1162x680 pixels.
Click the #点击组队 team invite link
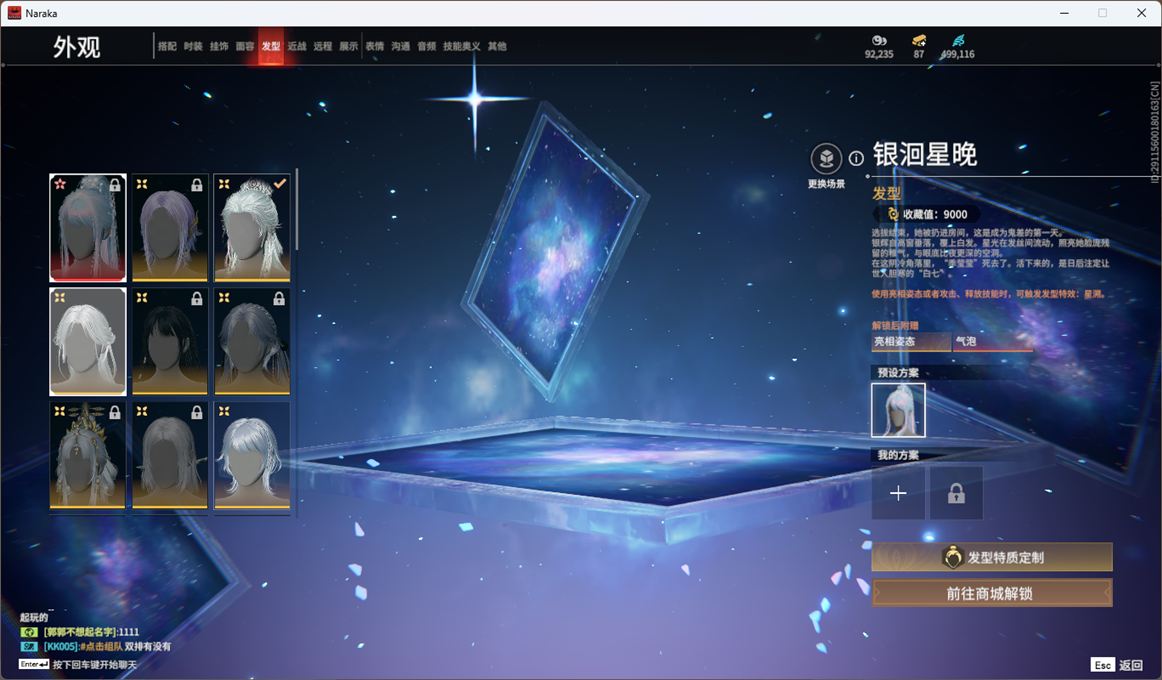coord(100,647)
